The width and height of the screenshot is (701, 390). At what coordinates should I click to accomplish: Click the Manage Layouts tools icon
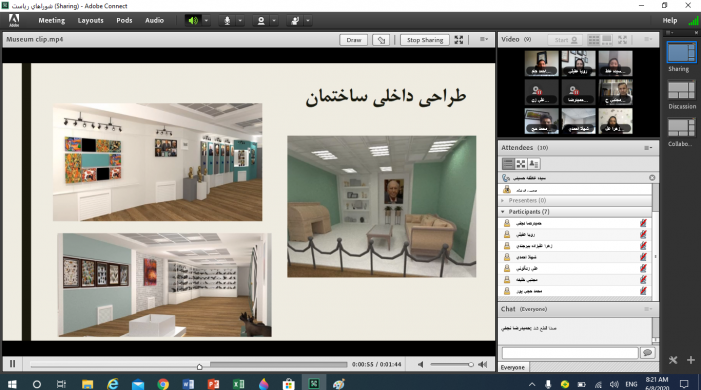[x=673, y=360]
